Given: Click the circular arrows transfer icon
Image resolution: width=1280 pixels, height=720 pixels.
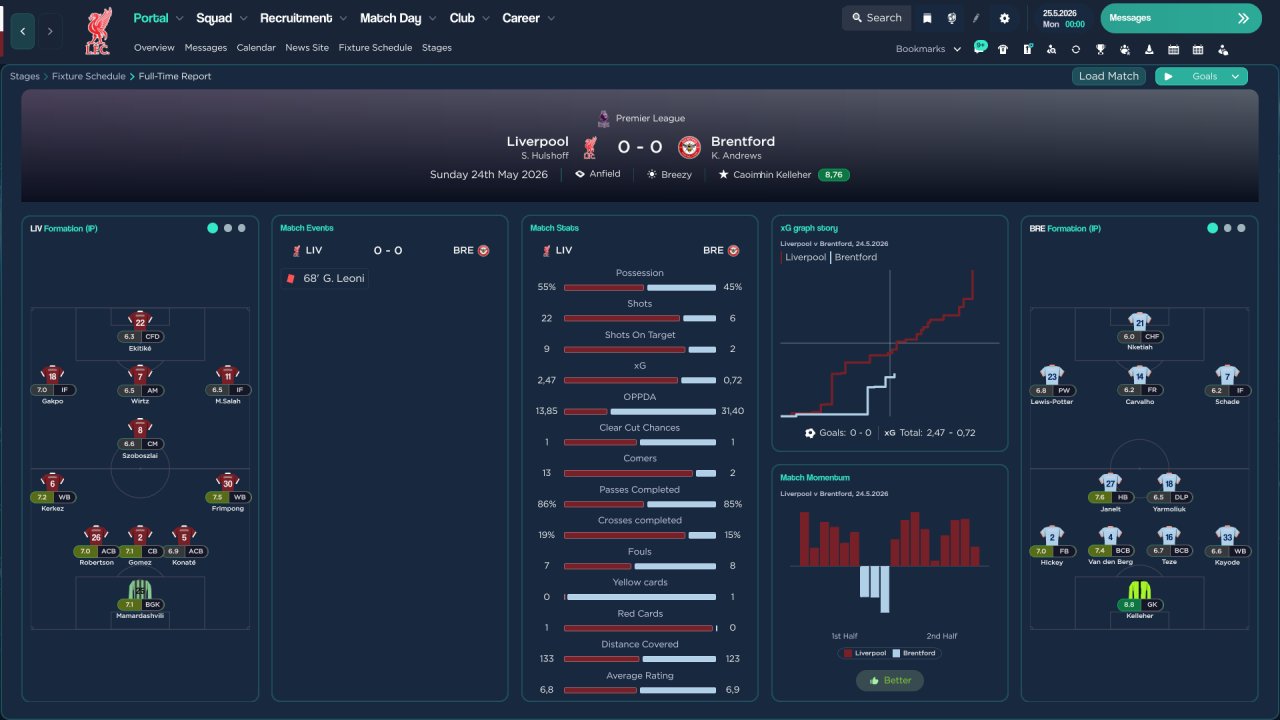Looking at the screenshot, I should 1075,49.
